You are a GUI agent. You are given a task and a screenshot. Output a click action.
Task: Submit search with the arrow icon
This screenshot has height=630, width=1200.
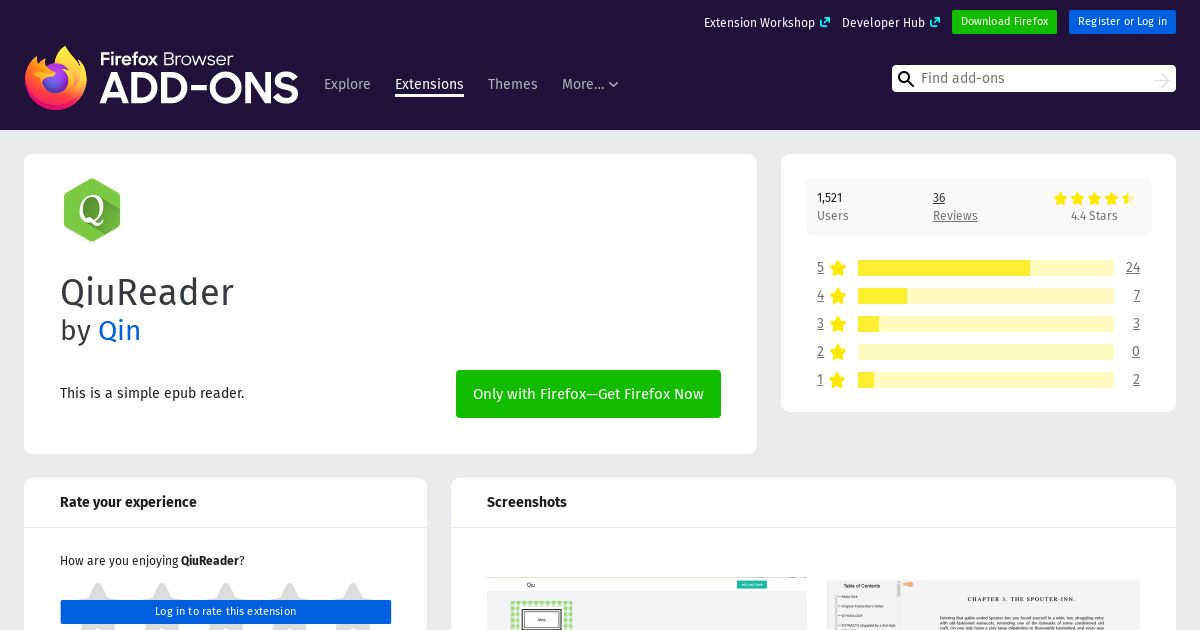coord(1161,79)
